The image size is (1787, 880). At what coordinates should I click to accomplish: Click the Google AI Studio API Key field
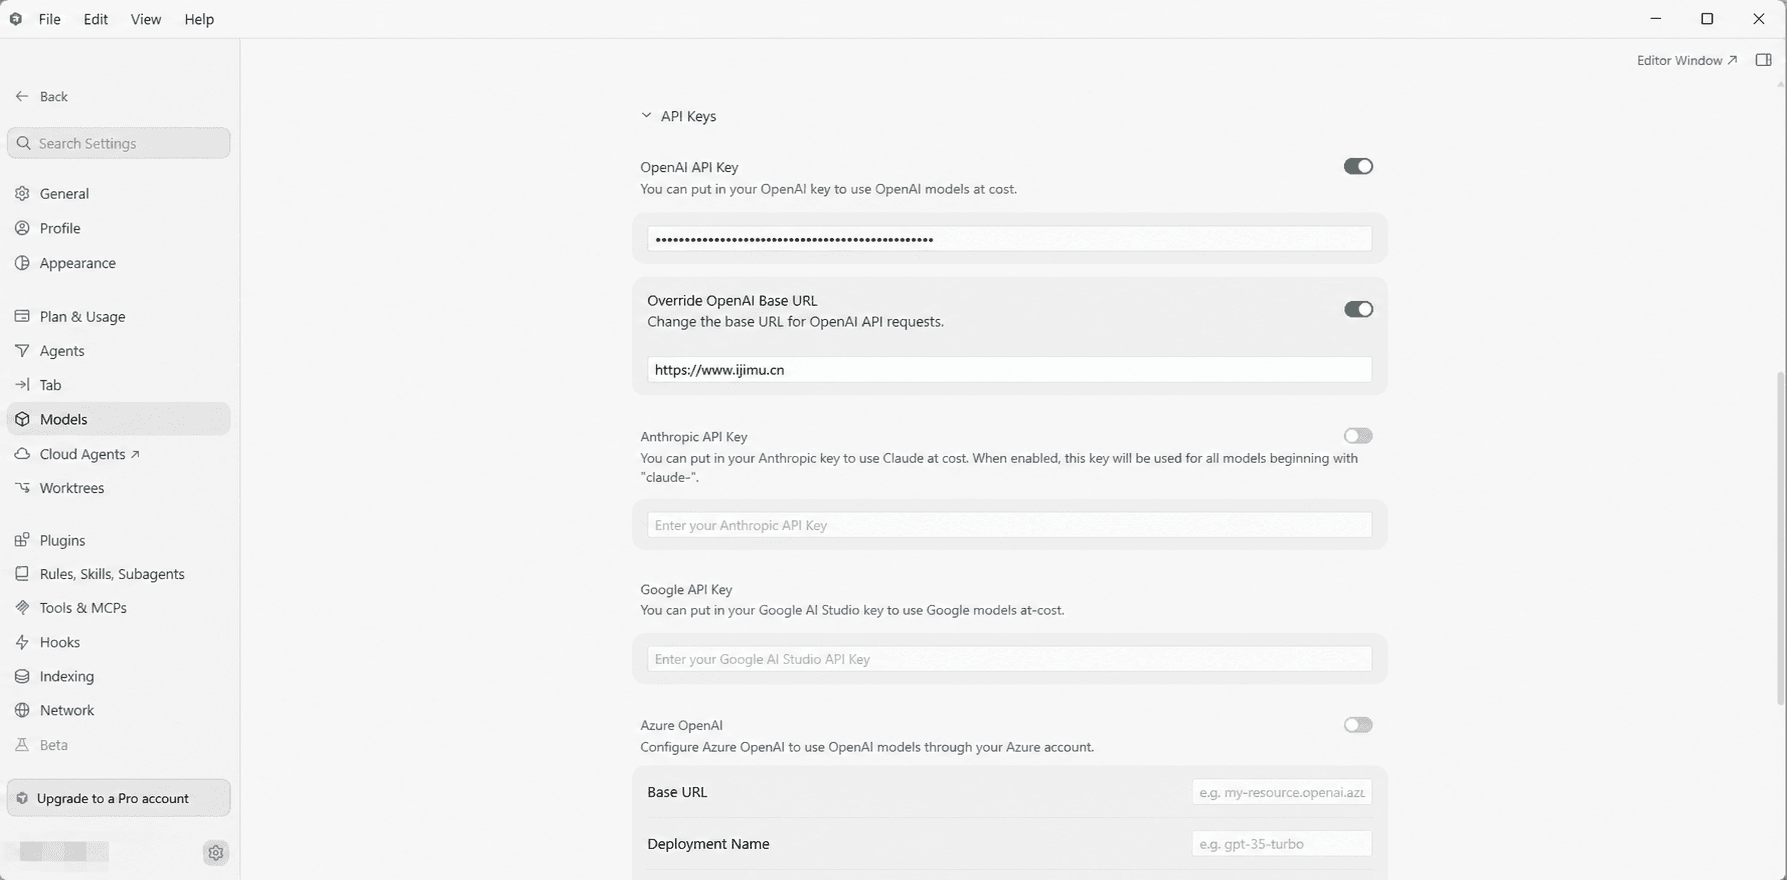[1009, 659]
